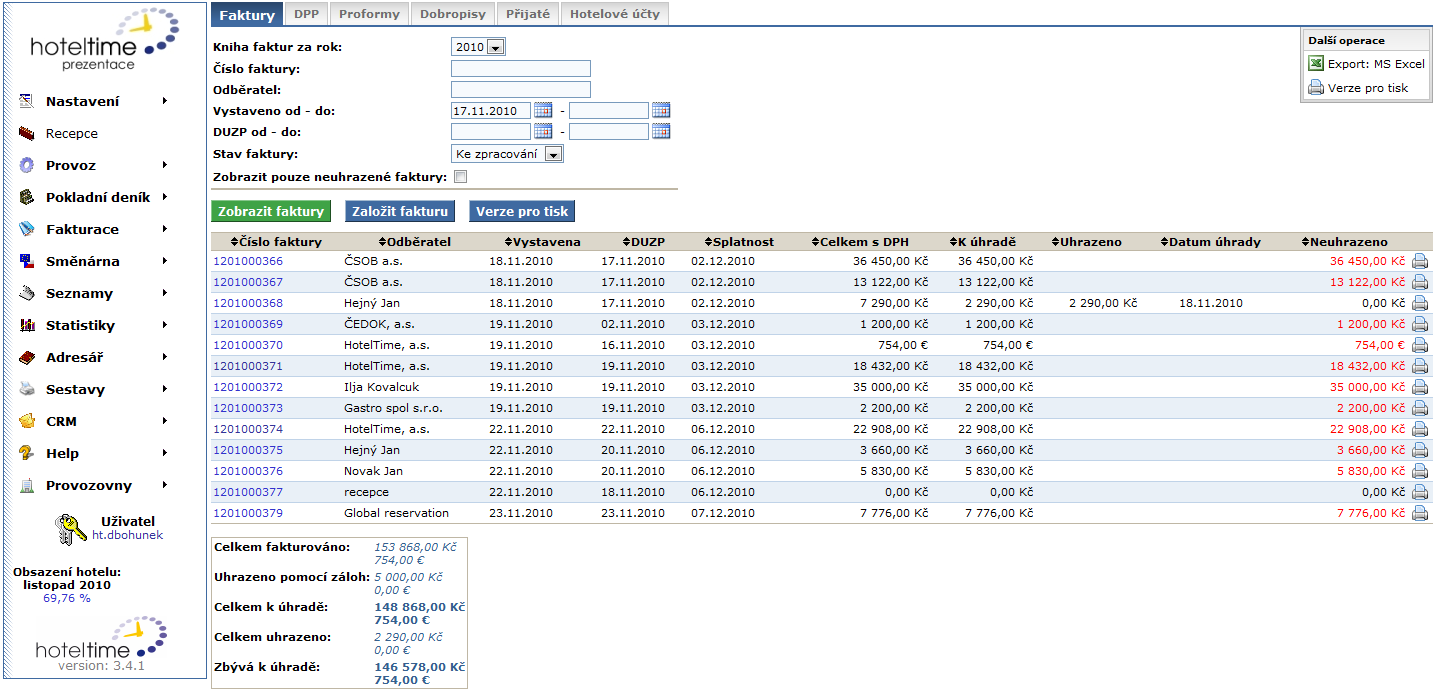
Task: Click the Adresář menu item label
Action: pos(74,357)
